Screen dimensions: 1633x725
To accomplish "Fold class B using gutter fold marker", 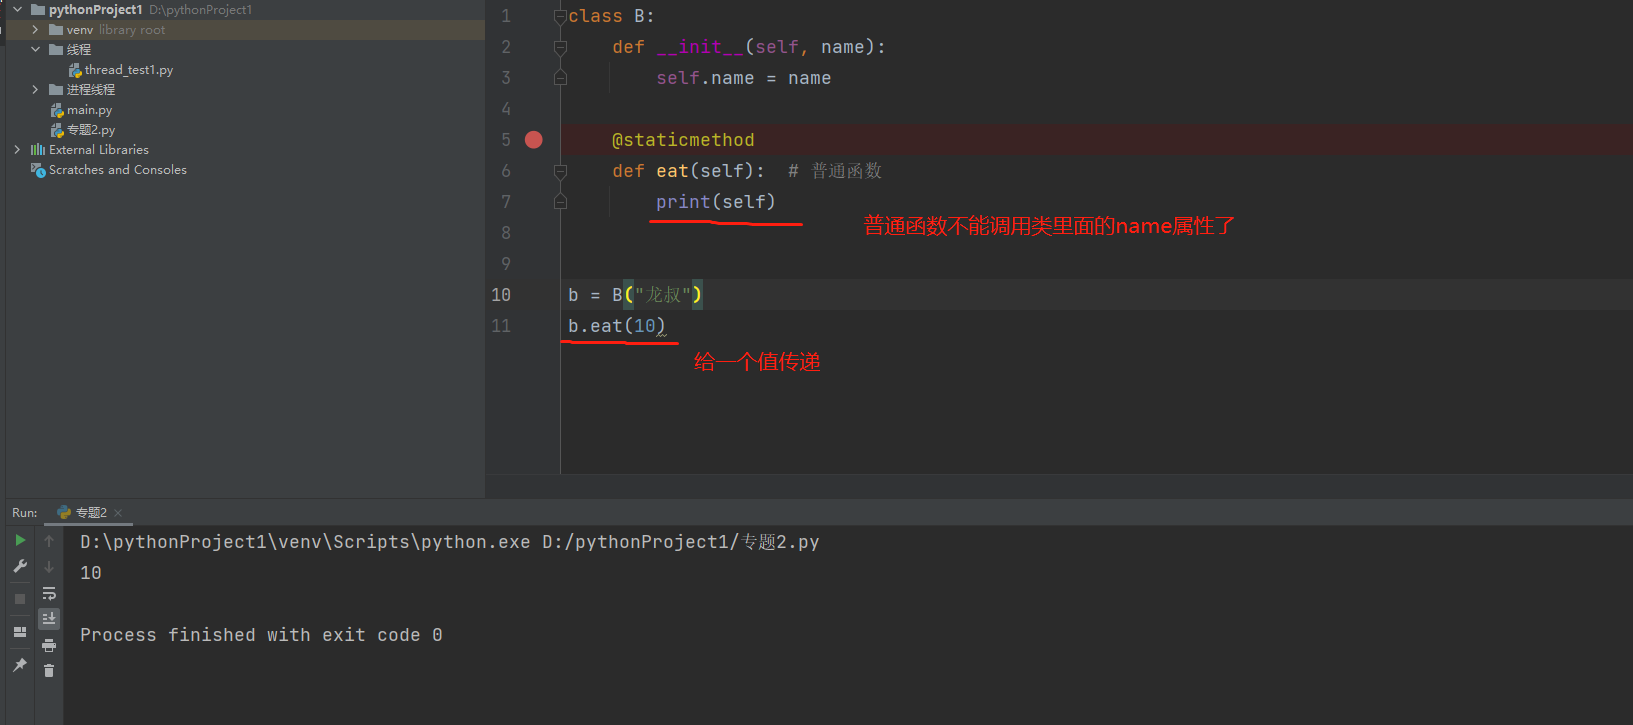I will click(x=560, y=16).
